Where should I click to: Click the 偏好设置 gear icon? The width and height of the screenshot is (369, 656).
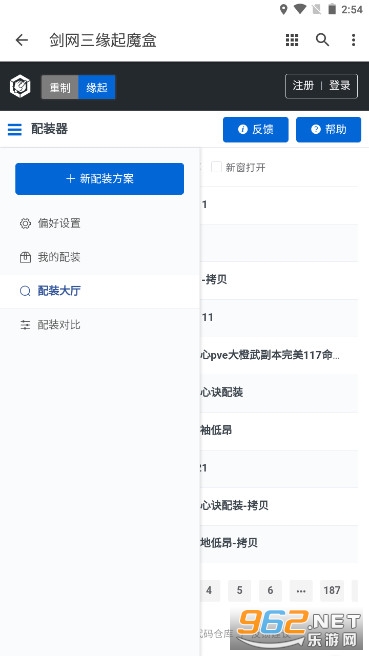click(26, 223)
